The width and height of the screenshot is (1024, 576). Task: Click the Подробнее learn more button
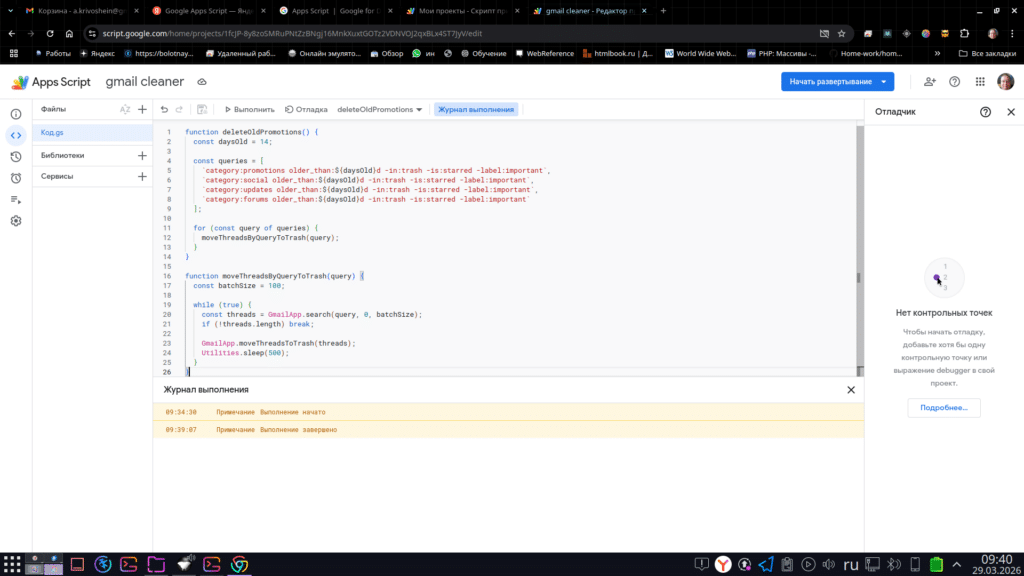point(944,407)
